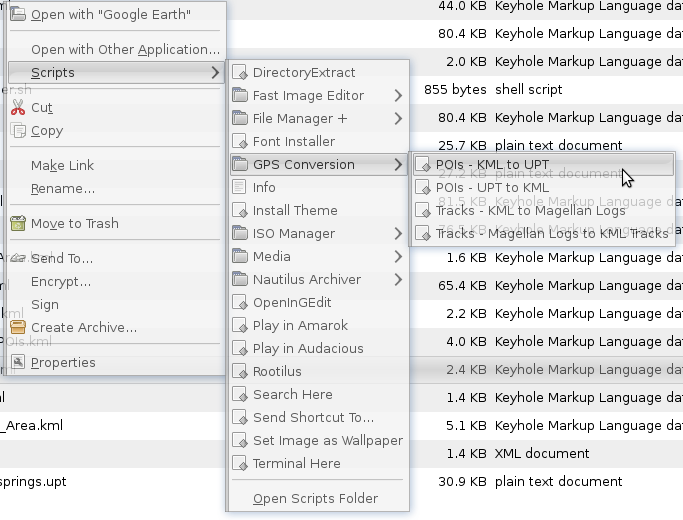Expand the GPS Conversion submenu arrow
This screenshot has height=520, width=683.
coord(398,165)
